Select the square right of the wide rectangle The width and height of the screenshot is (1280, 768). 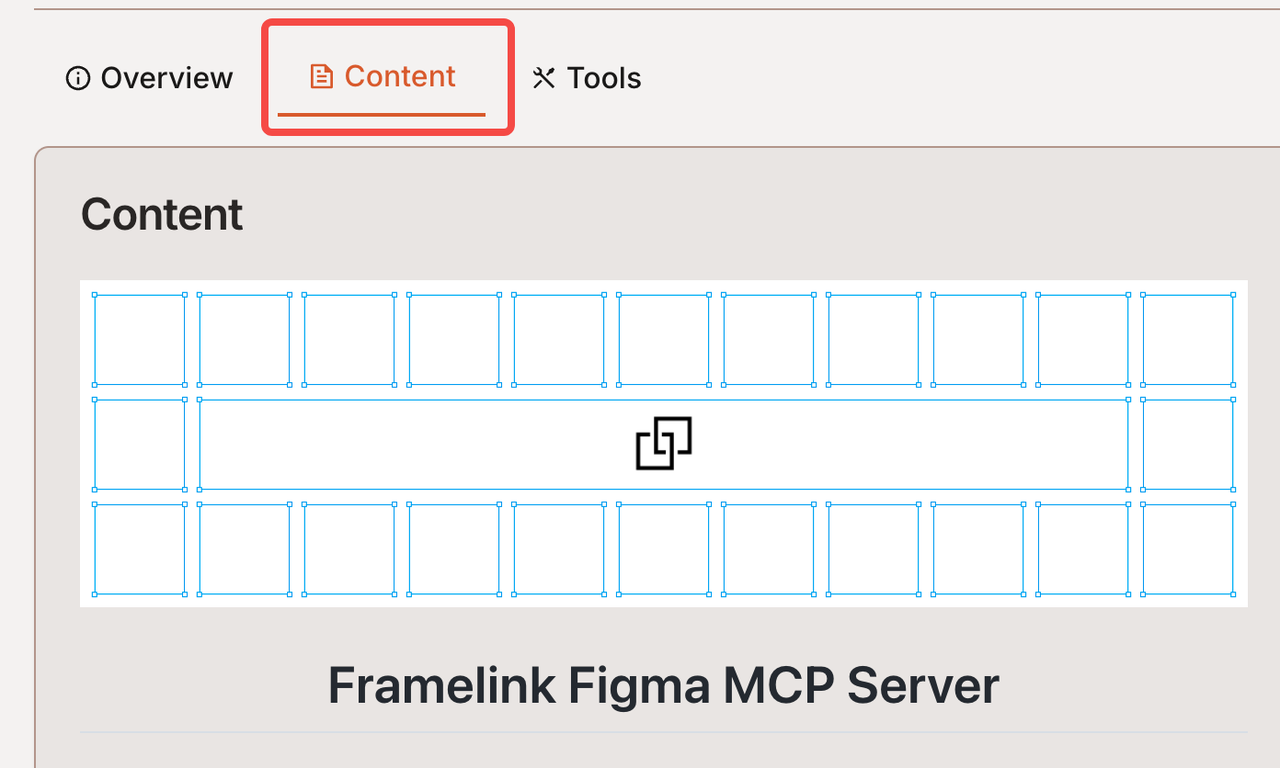(x=1188, y=444)
